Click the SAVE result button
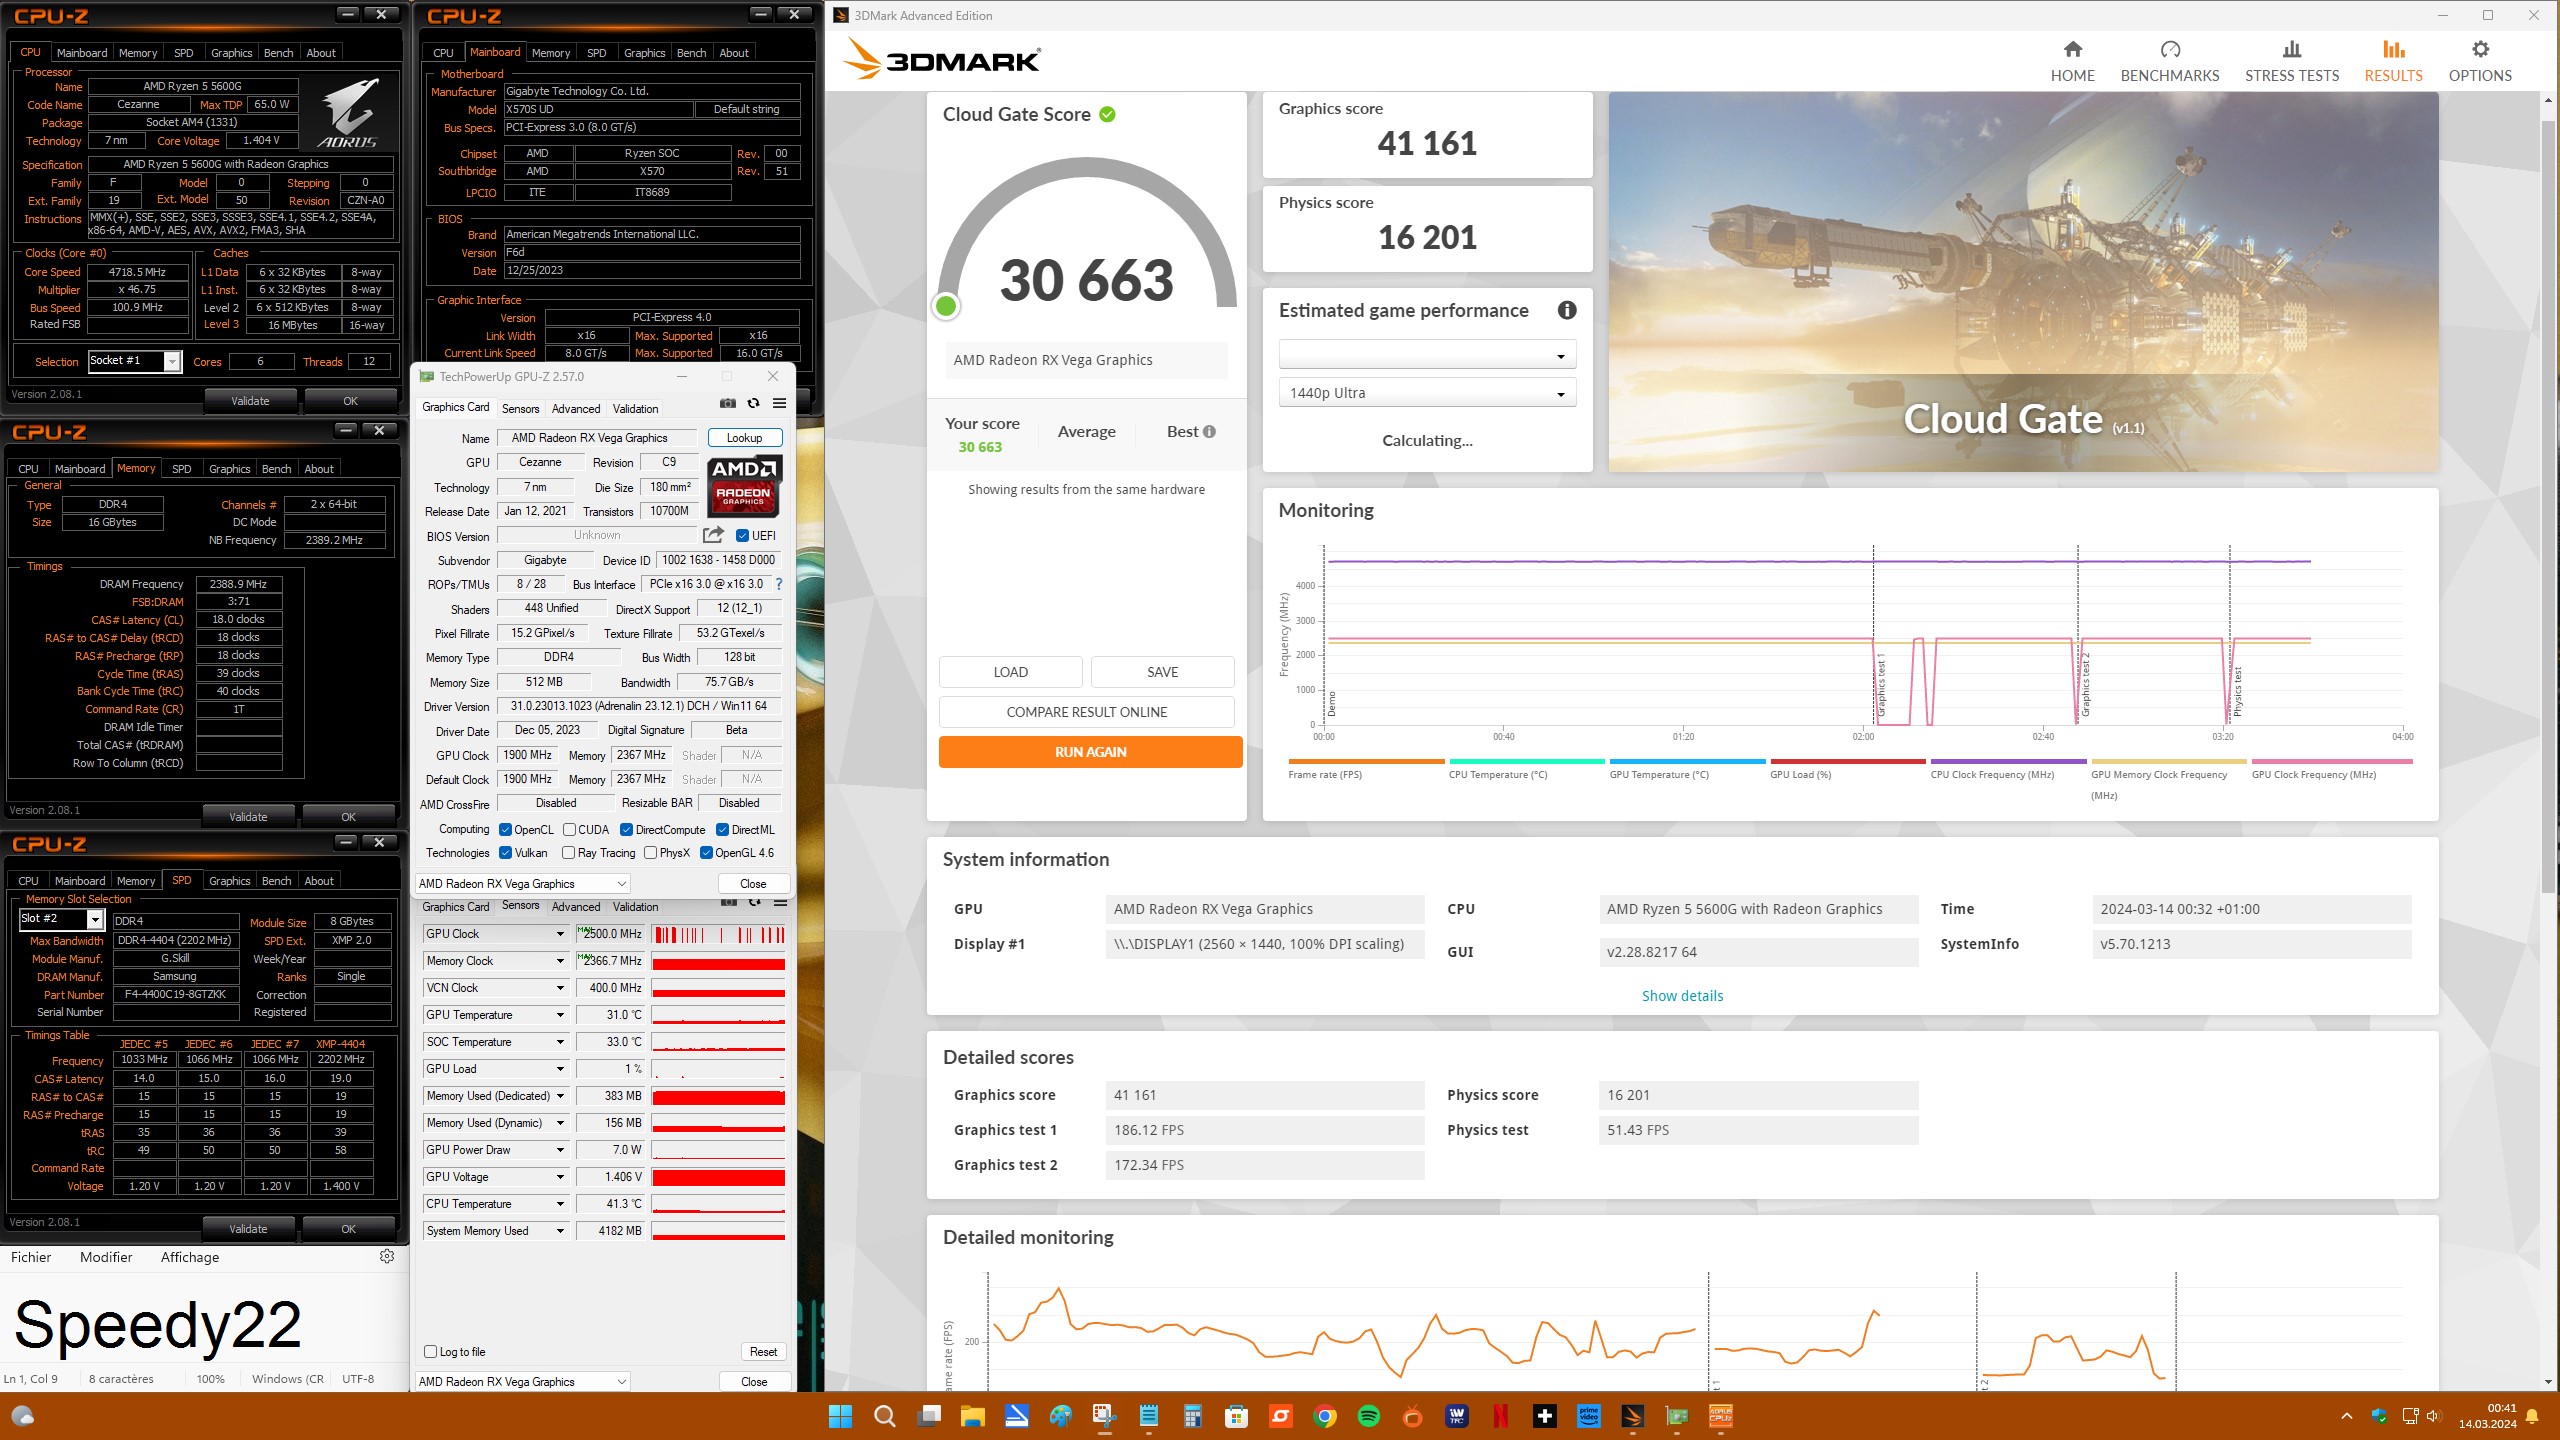This screenshot has height=1440, width=2560. click(x=1162, y=672)
